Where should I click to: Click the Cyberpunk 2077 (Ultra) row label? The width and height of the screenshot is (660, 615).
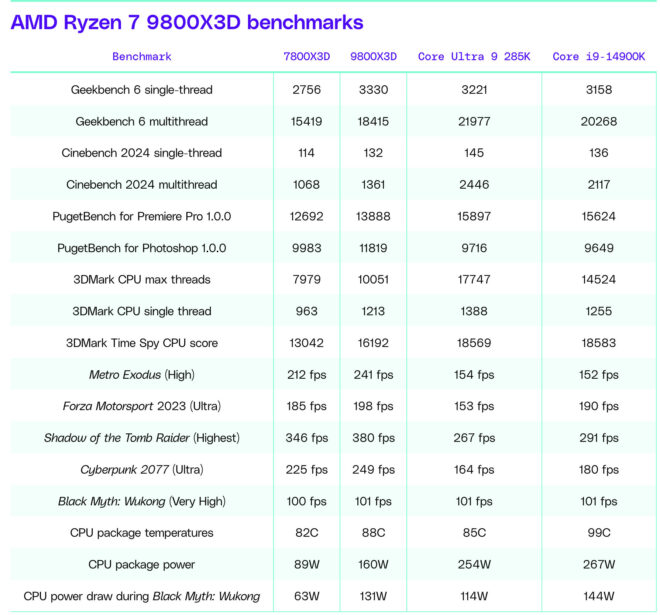142,470
